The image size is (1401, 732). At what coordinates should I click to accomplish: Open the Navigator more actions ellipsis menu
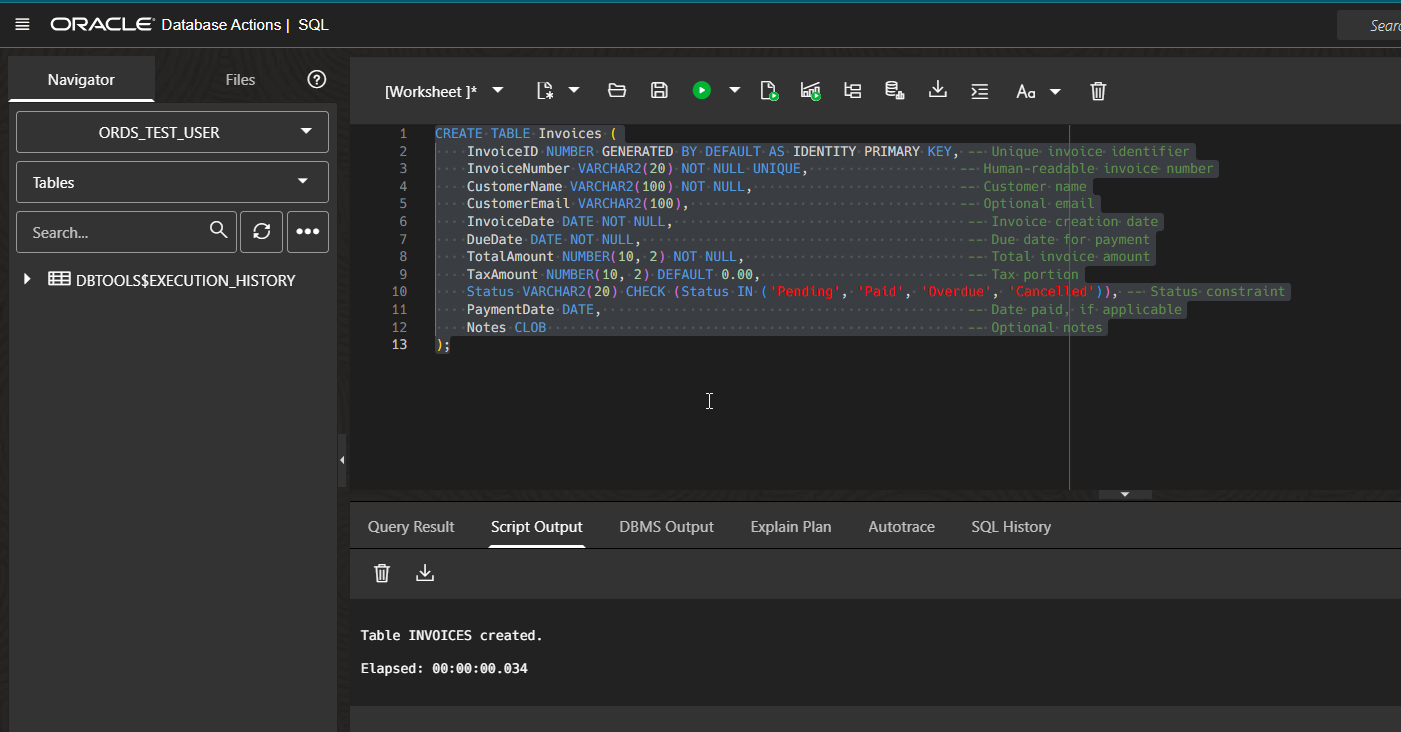point(307,231)
